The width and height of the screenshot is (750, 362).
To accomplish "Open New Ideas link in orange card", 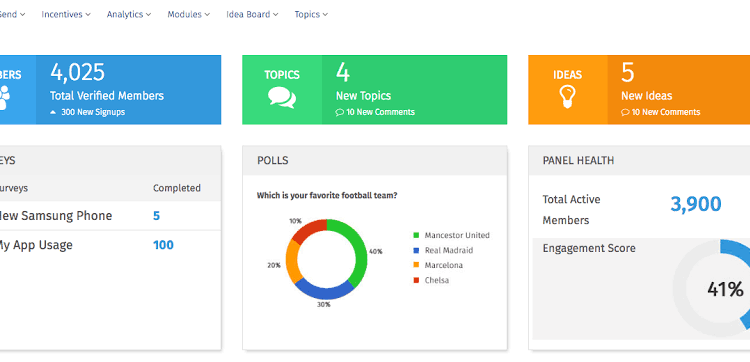I will tap(647, 96).
